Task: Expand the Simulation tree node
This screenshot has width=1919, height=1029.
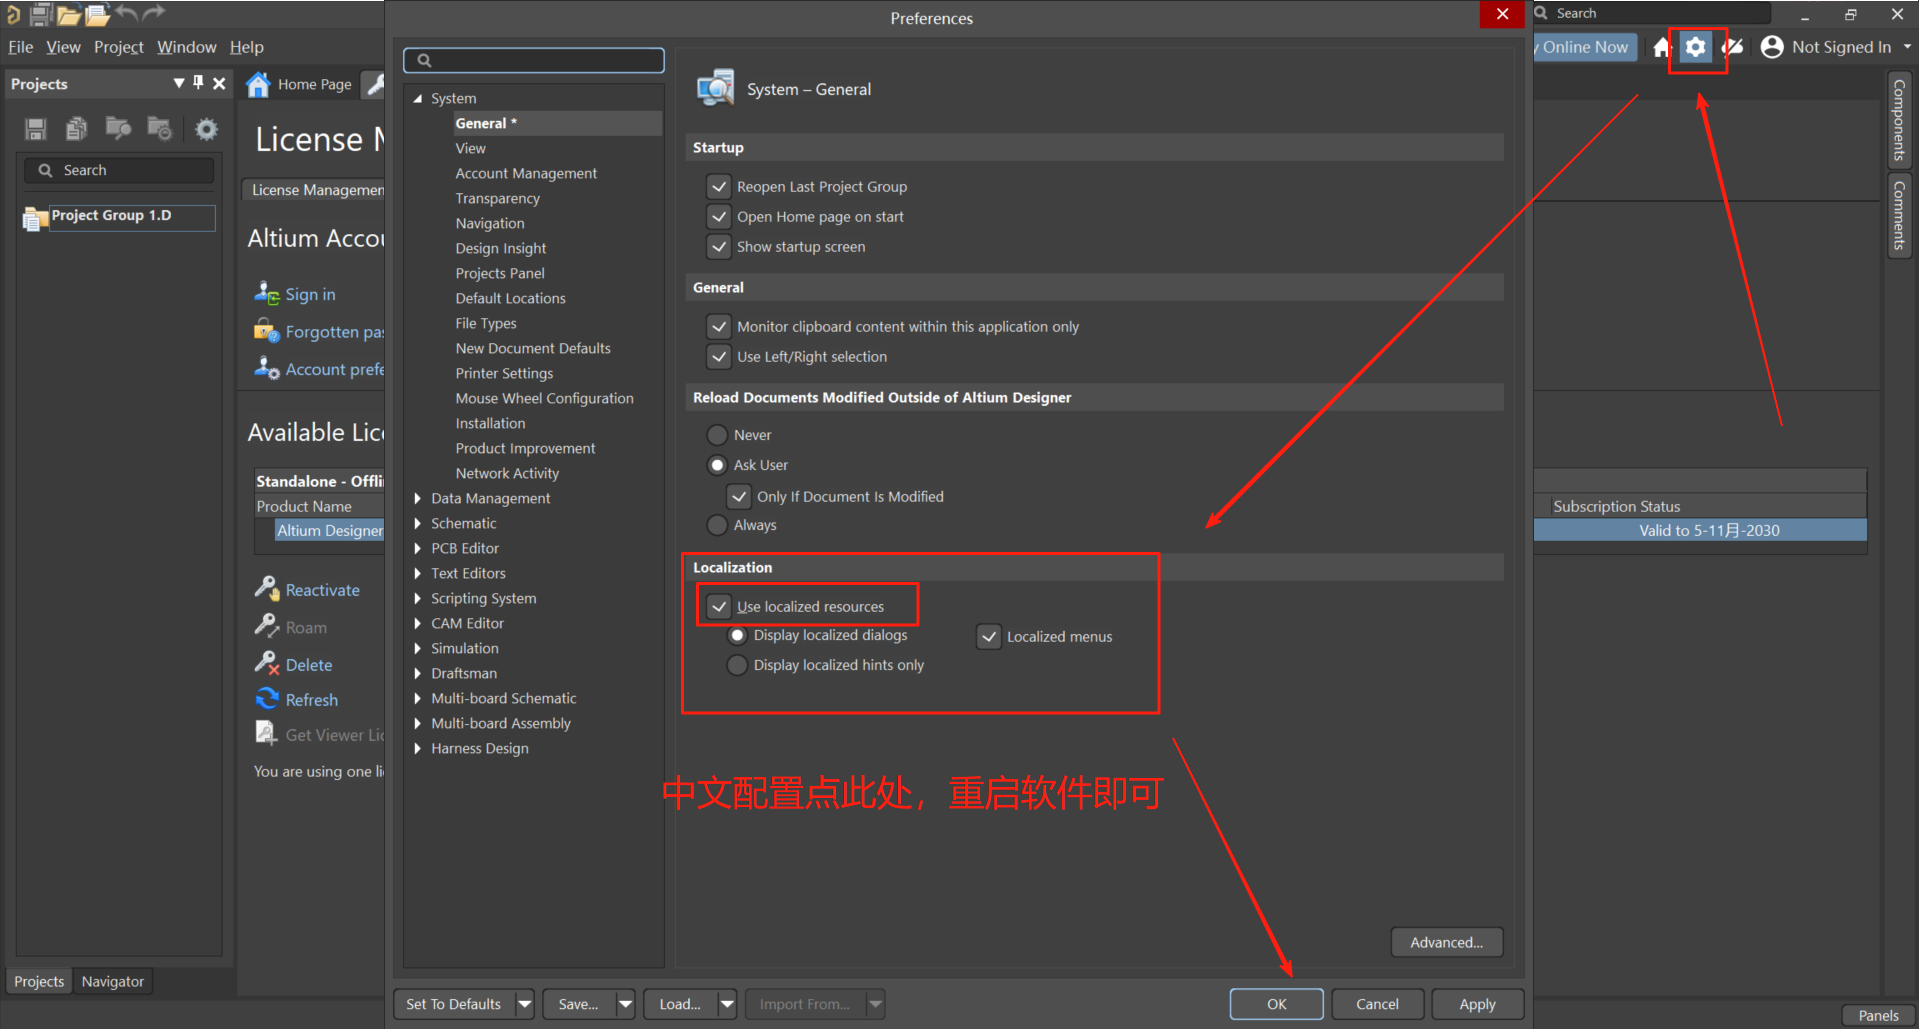Action: (x=418, y=648)
